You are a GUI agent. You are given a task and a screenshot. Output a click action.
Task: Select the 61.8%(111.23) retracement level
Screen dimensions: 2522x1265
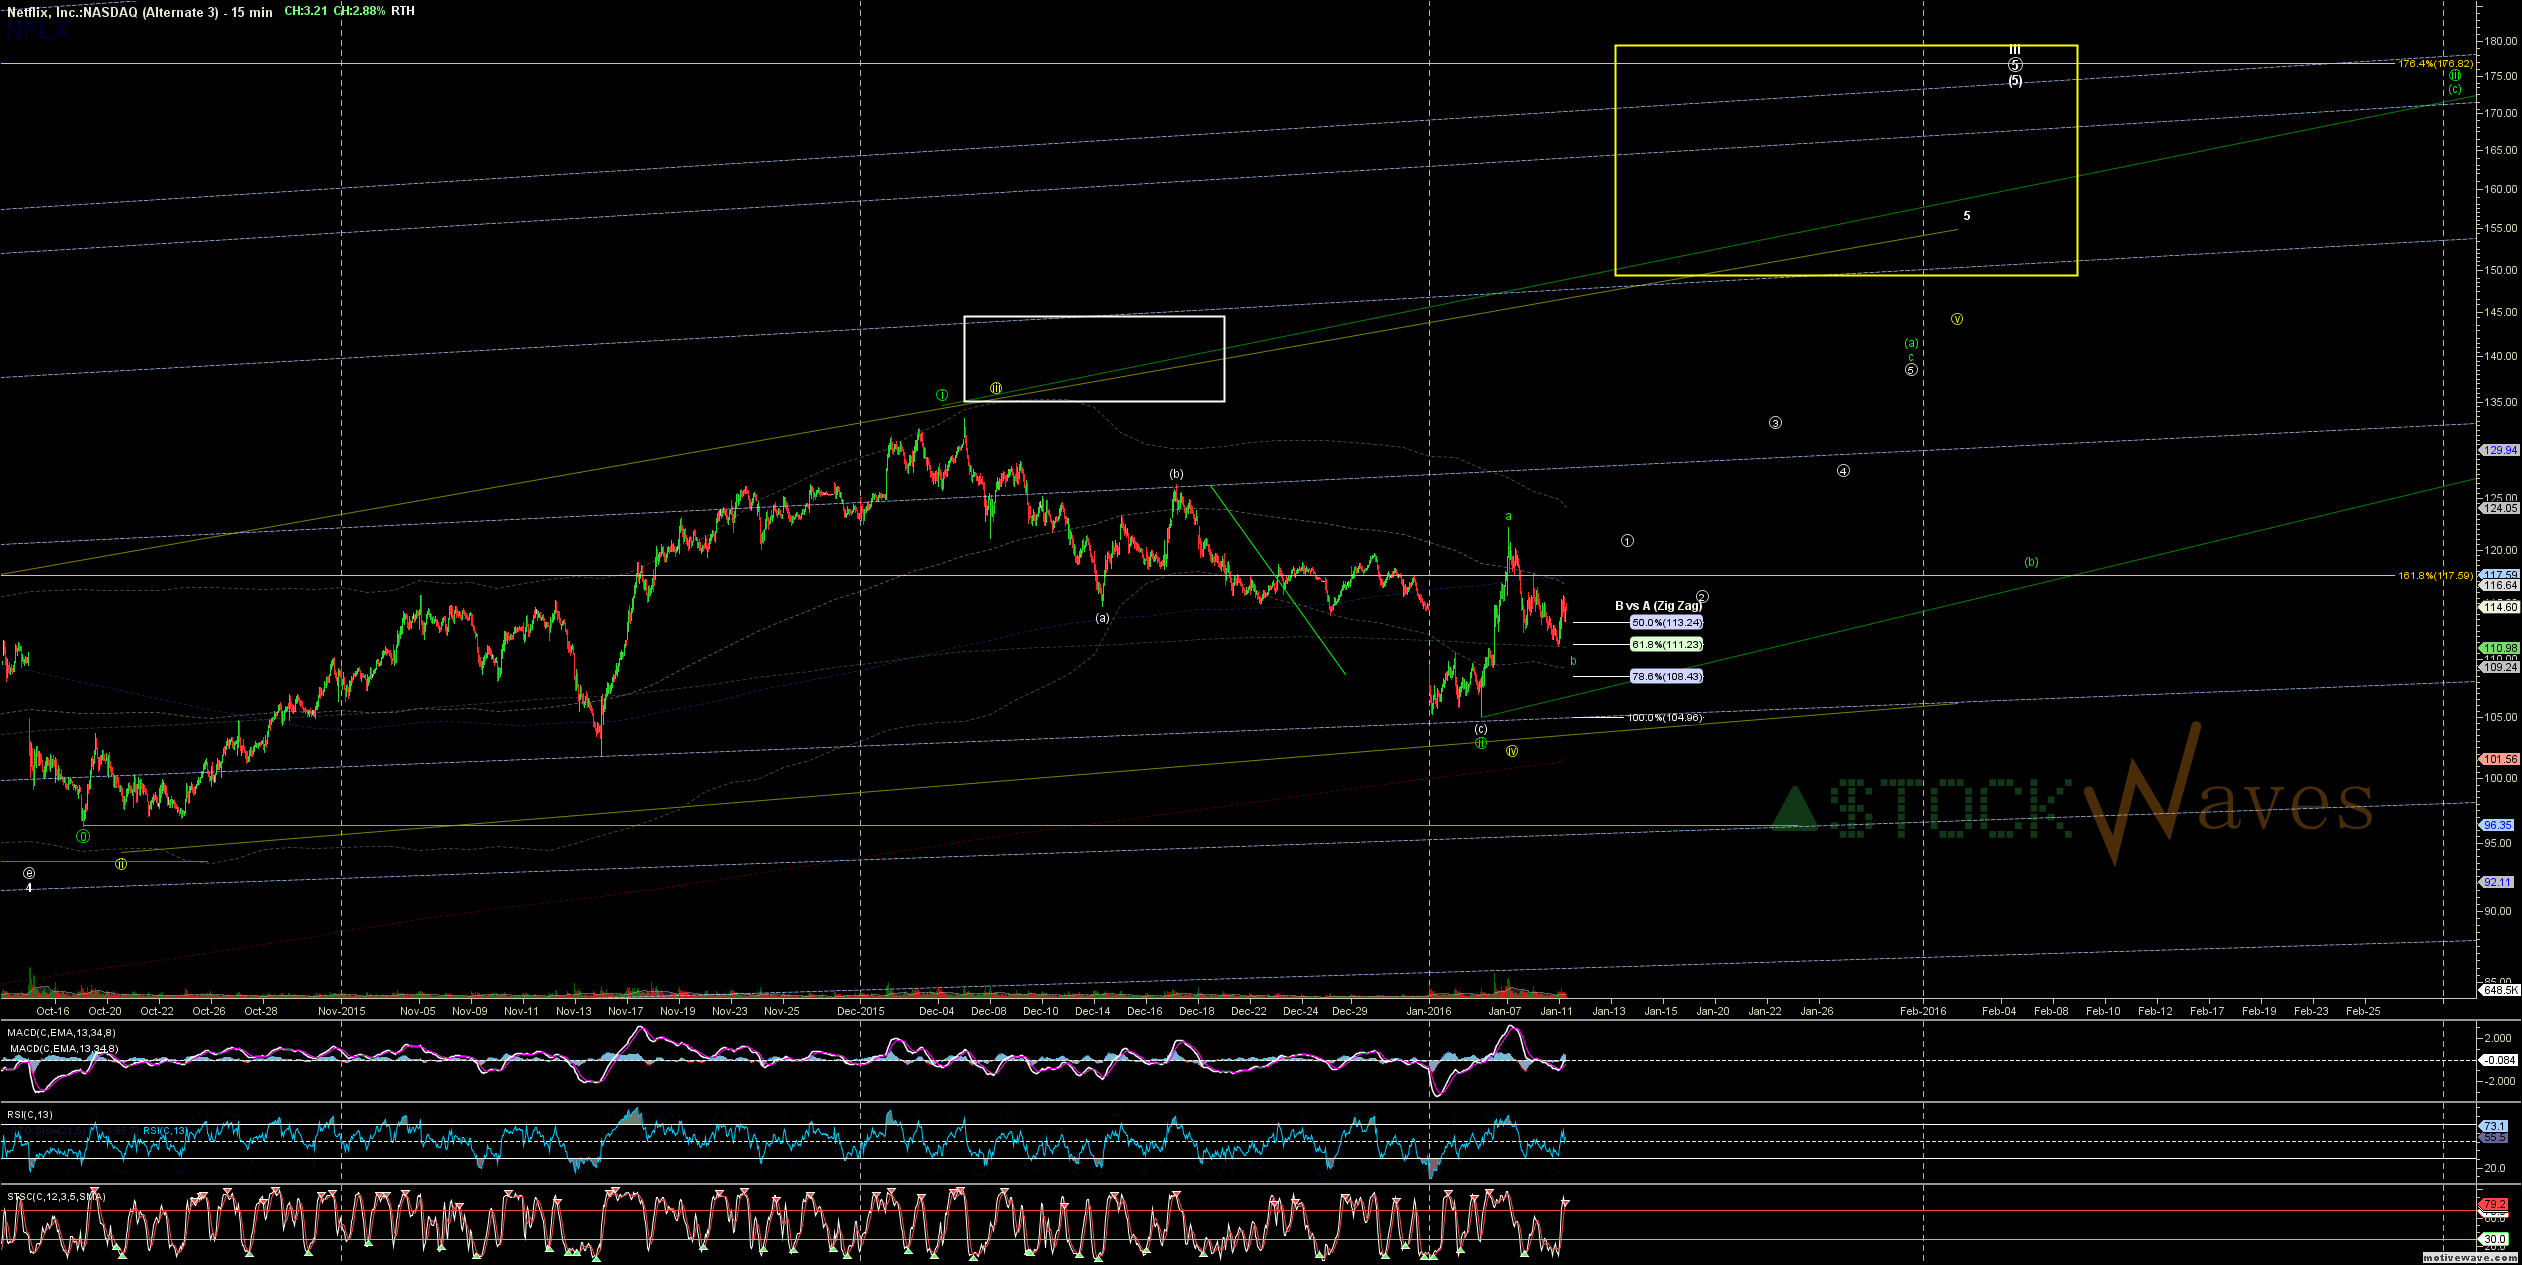[1667, 645]
